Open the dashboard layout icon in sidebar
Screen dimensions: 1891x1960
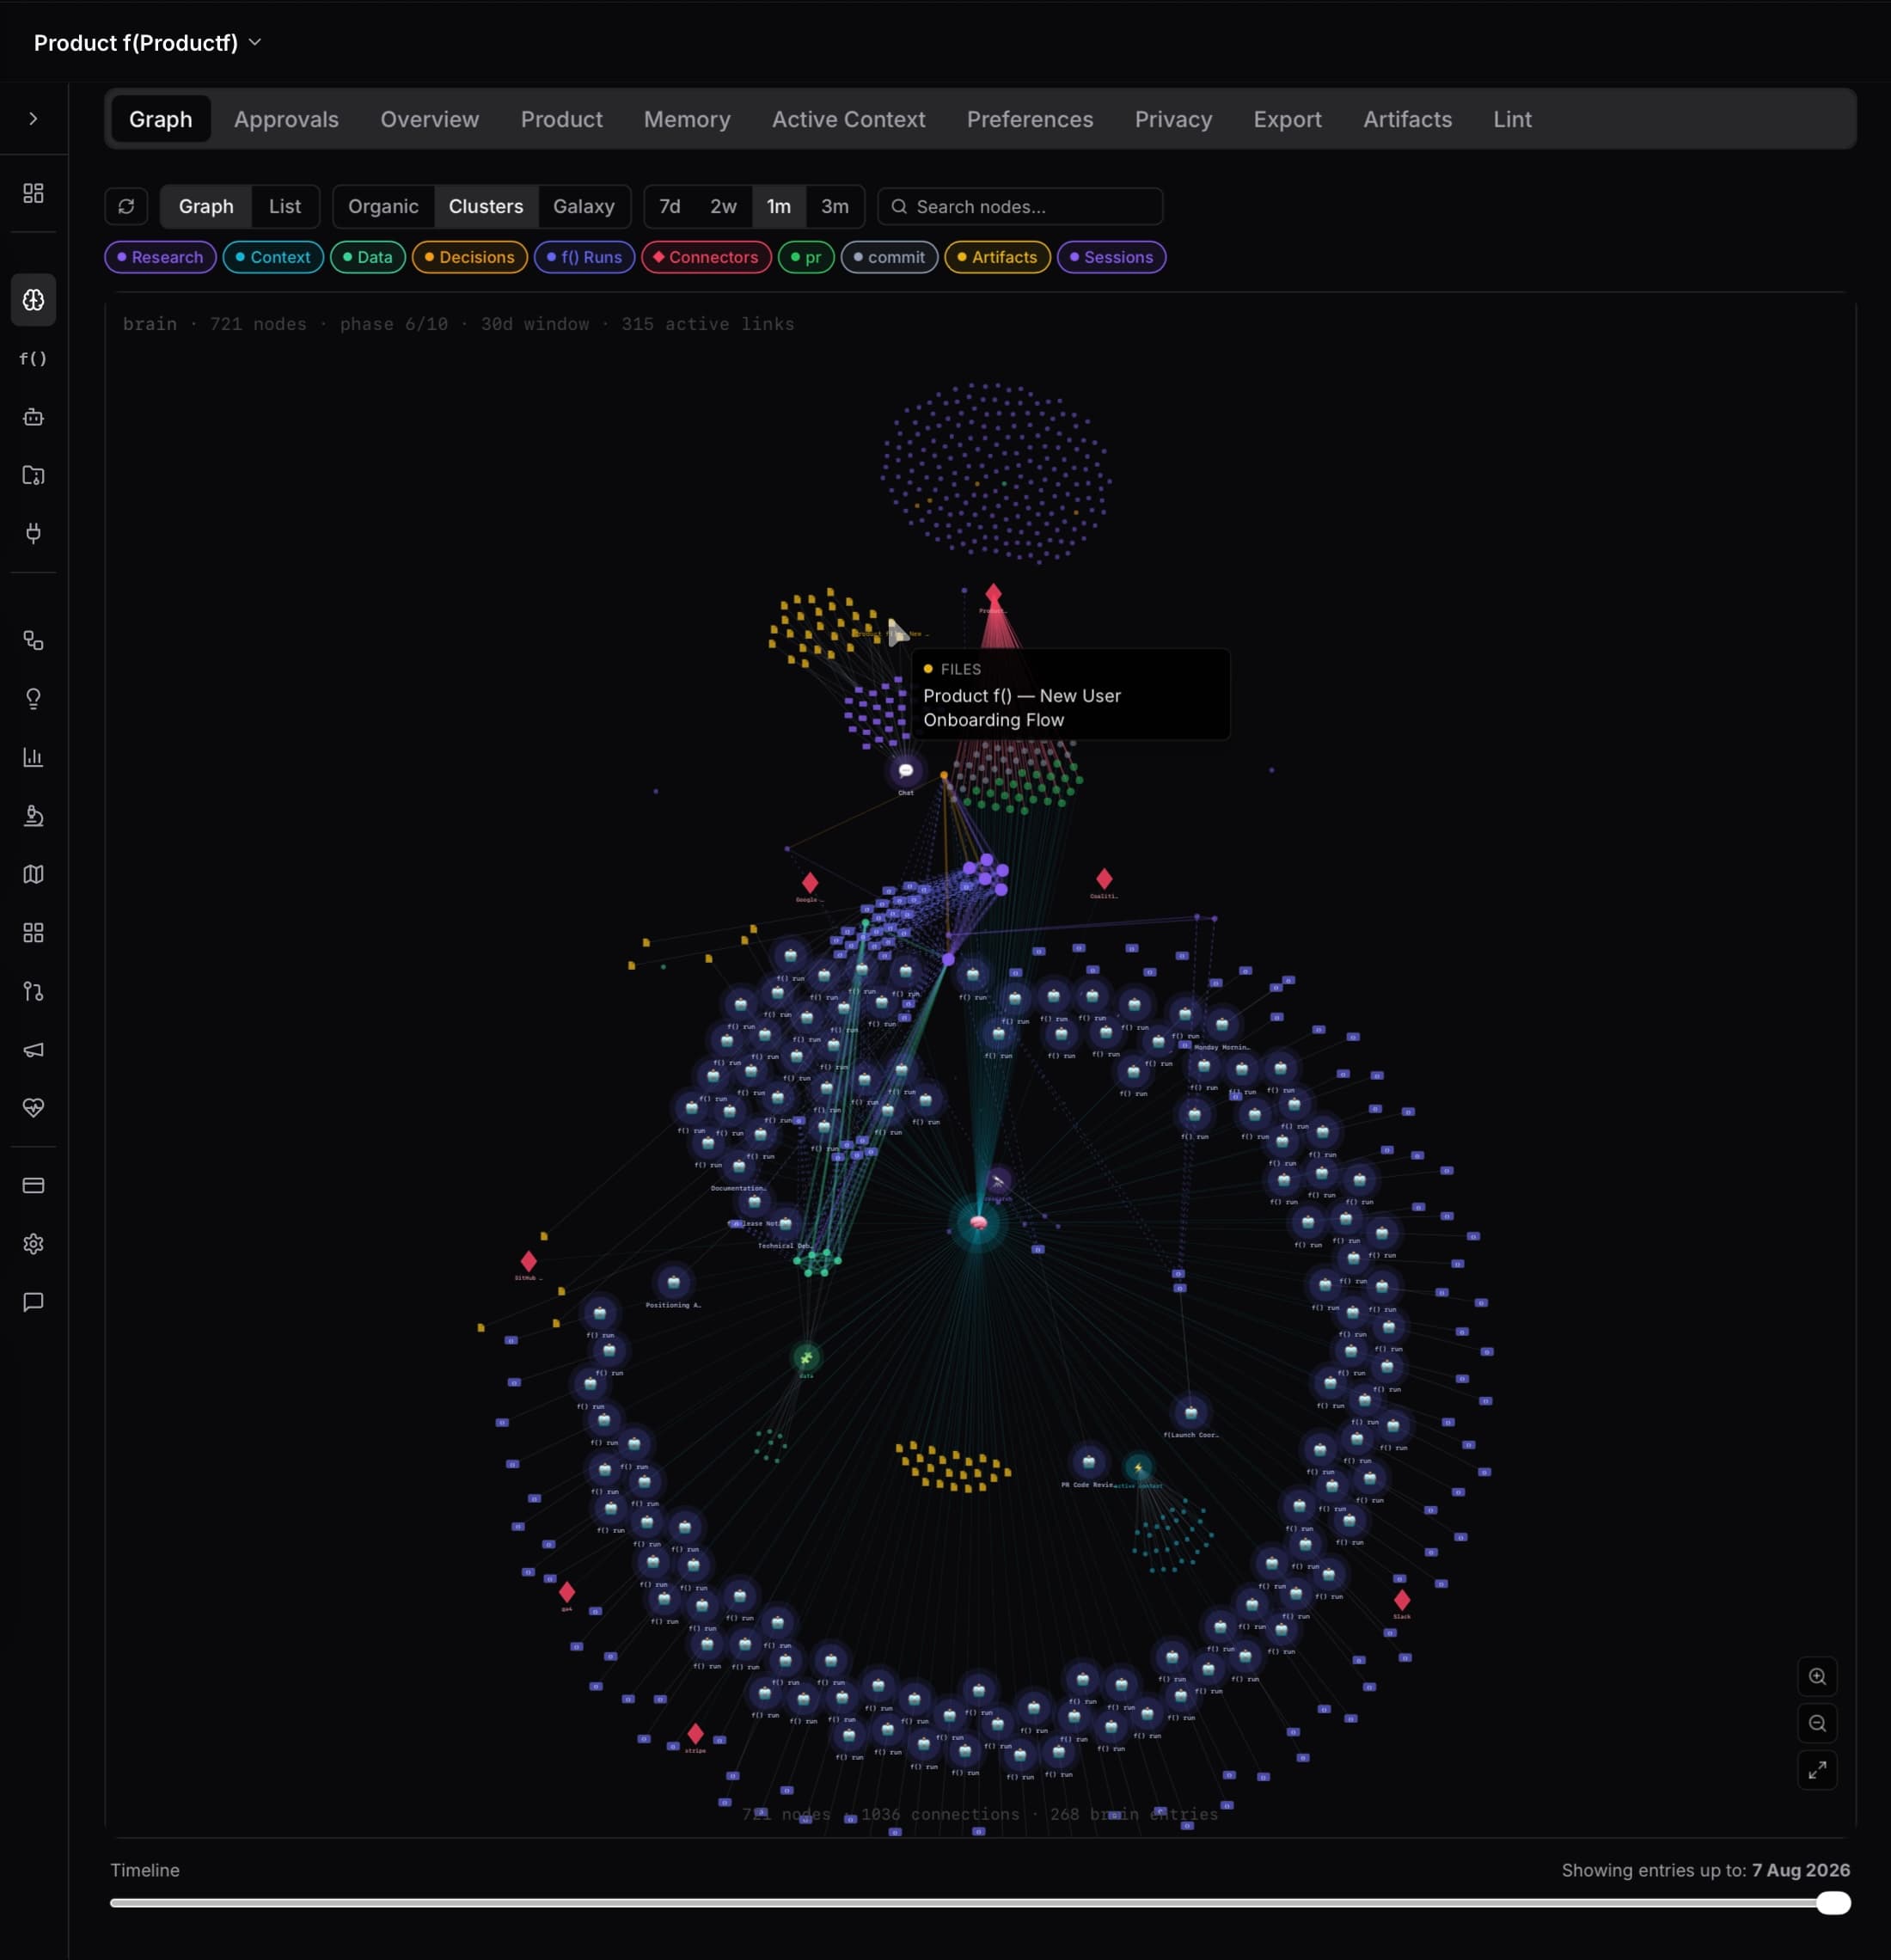tap(33, 193)
